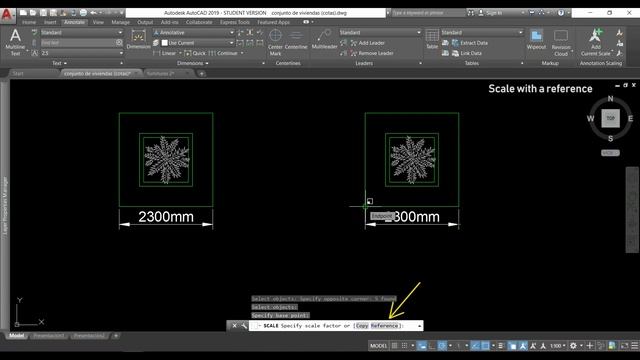Click the new file tab plus button
The width and height of the screenshot is (640, 360).
[x=202, y=73]
